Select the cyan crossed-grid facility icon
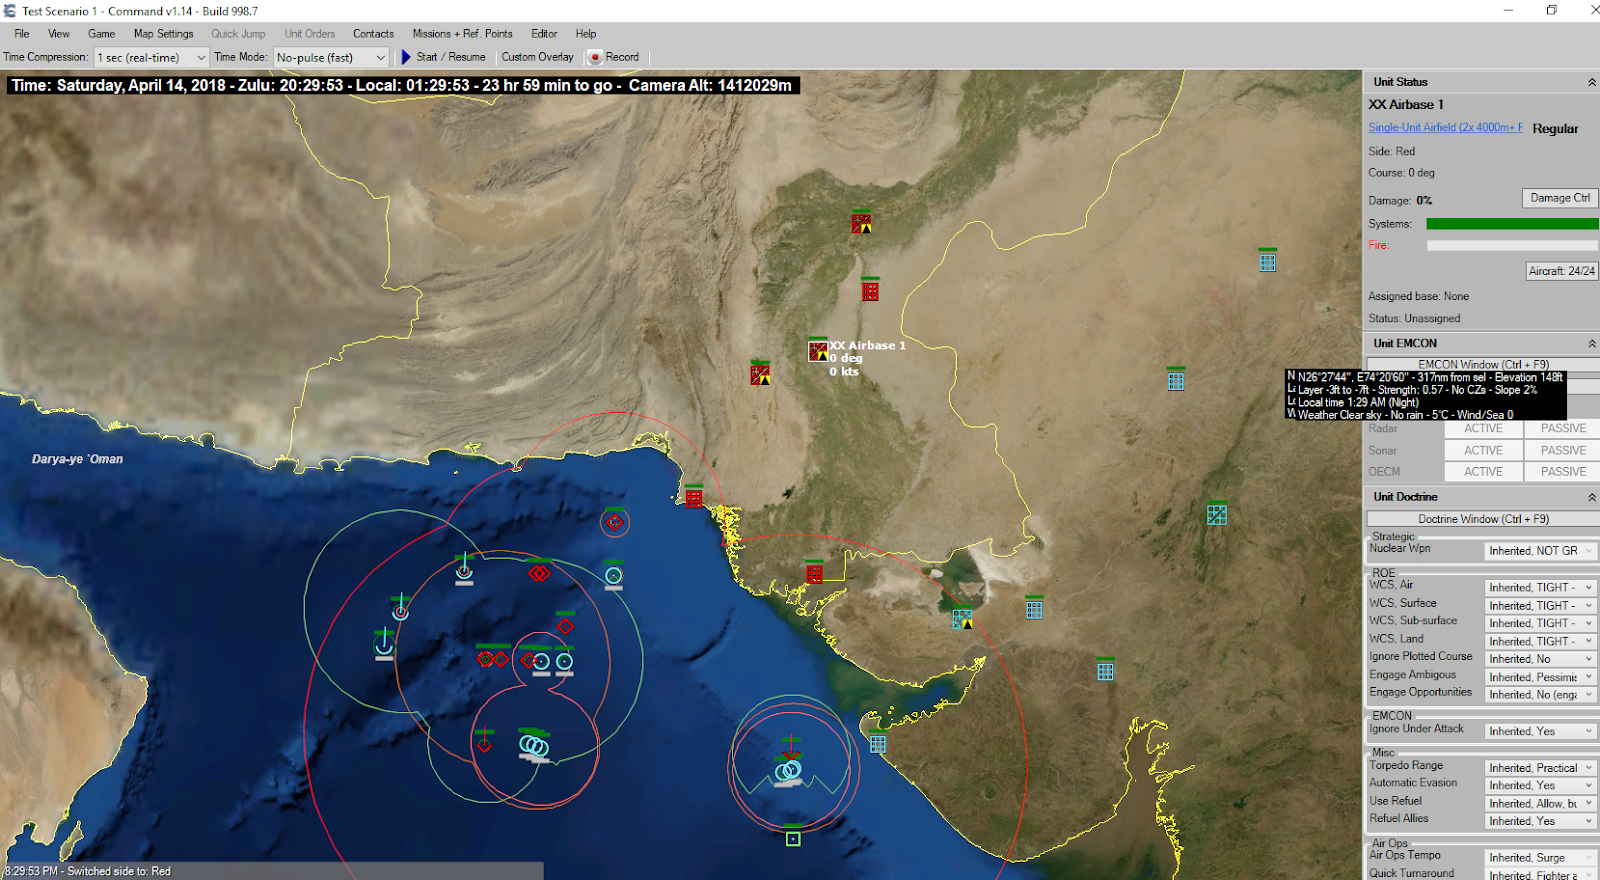The height and width of the screenshot is (880, 1600). tap(1217, 515)
